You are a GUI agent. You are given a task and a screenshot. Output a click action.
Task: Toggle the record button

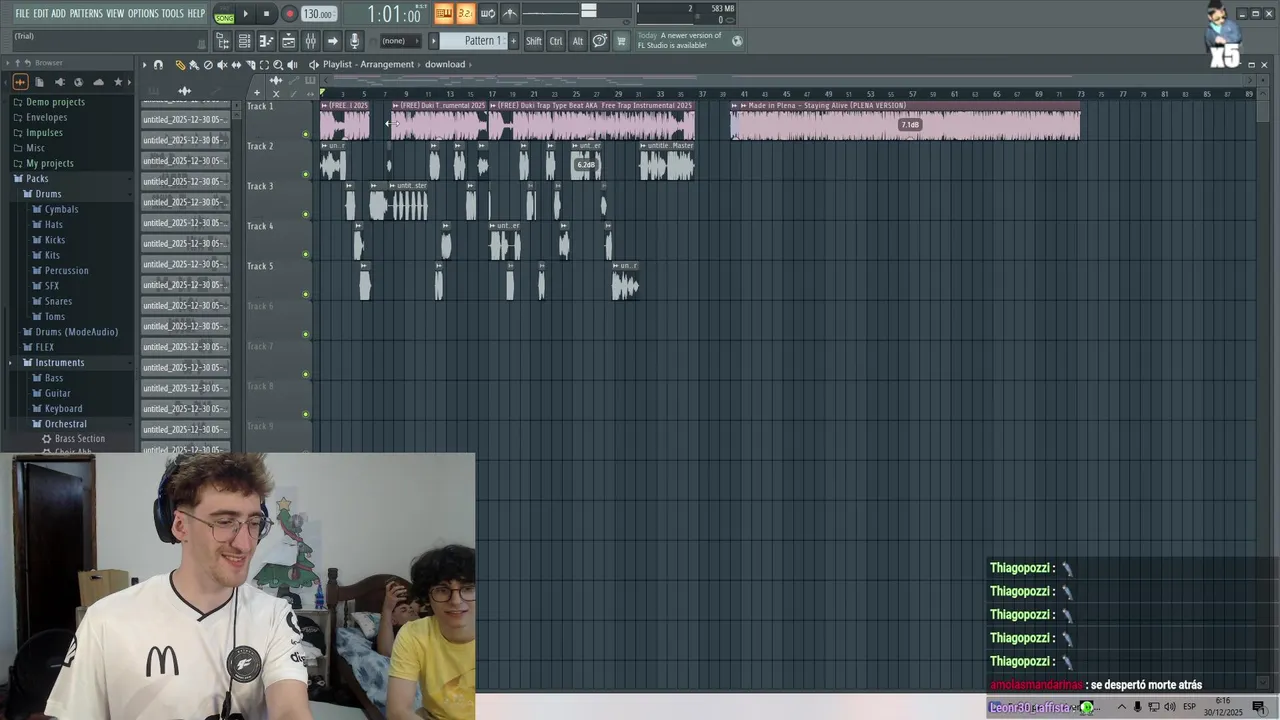289,14
